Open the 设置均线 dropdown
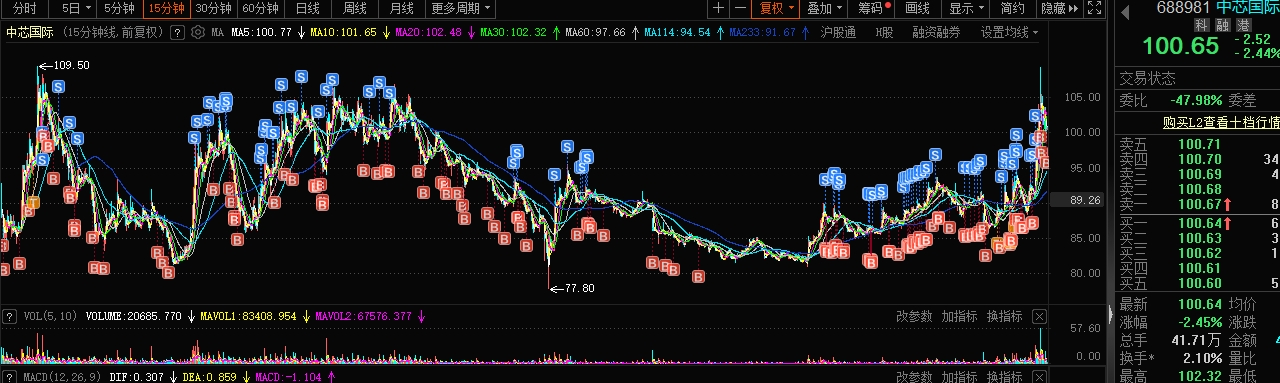Screen dimensions: 1280x383 1009,32
